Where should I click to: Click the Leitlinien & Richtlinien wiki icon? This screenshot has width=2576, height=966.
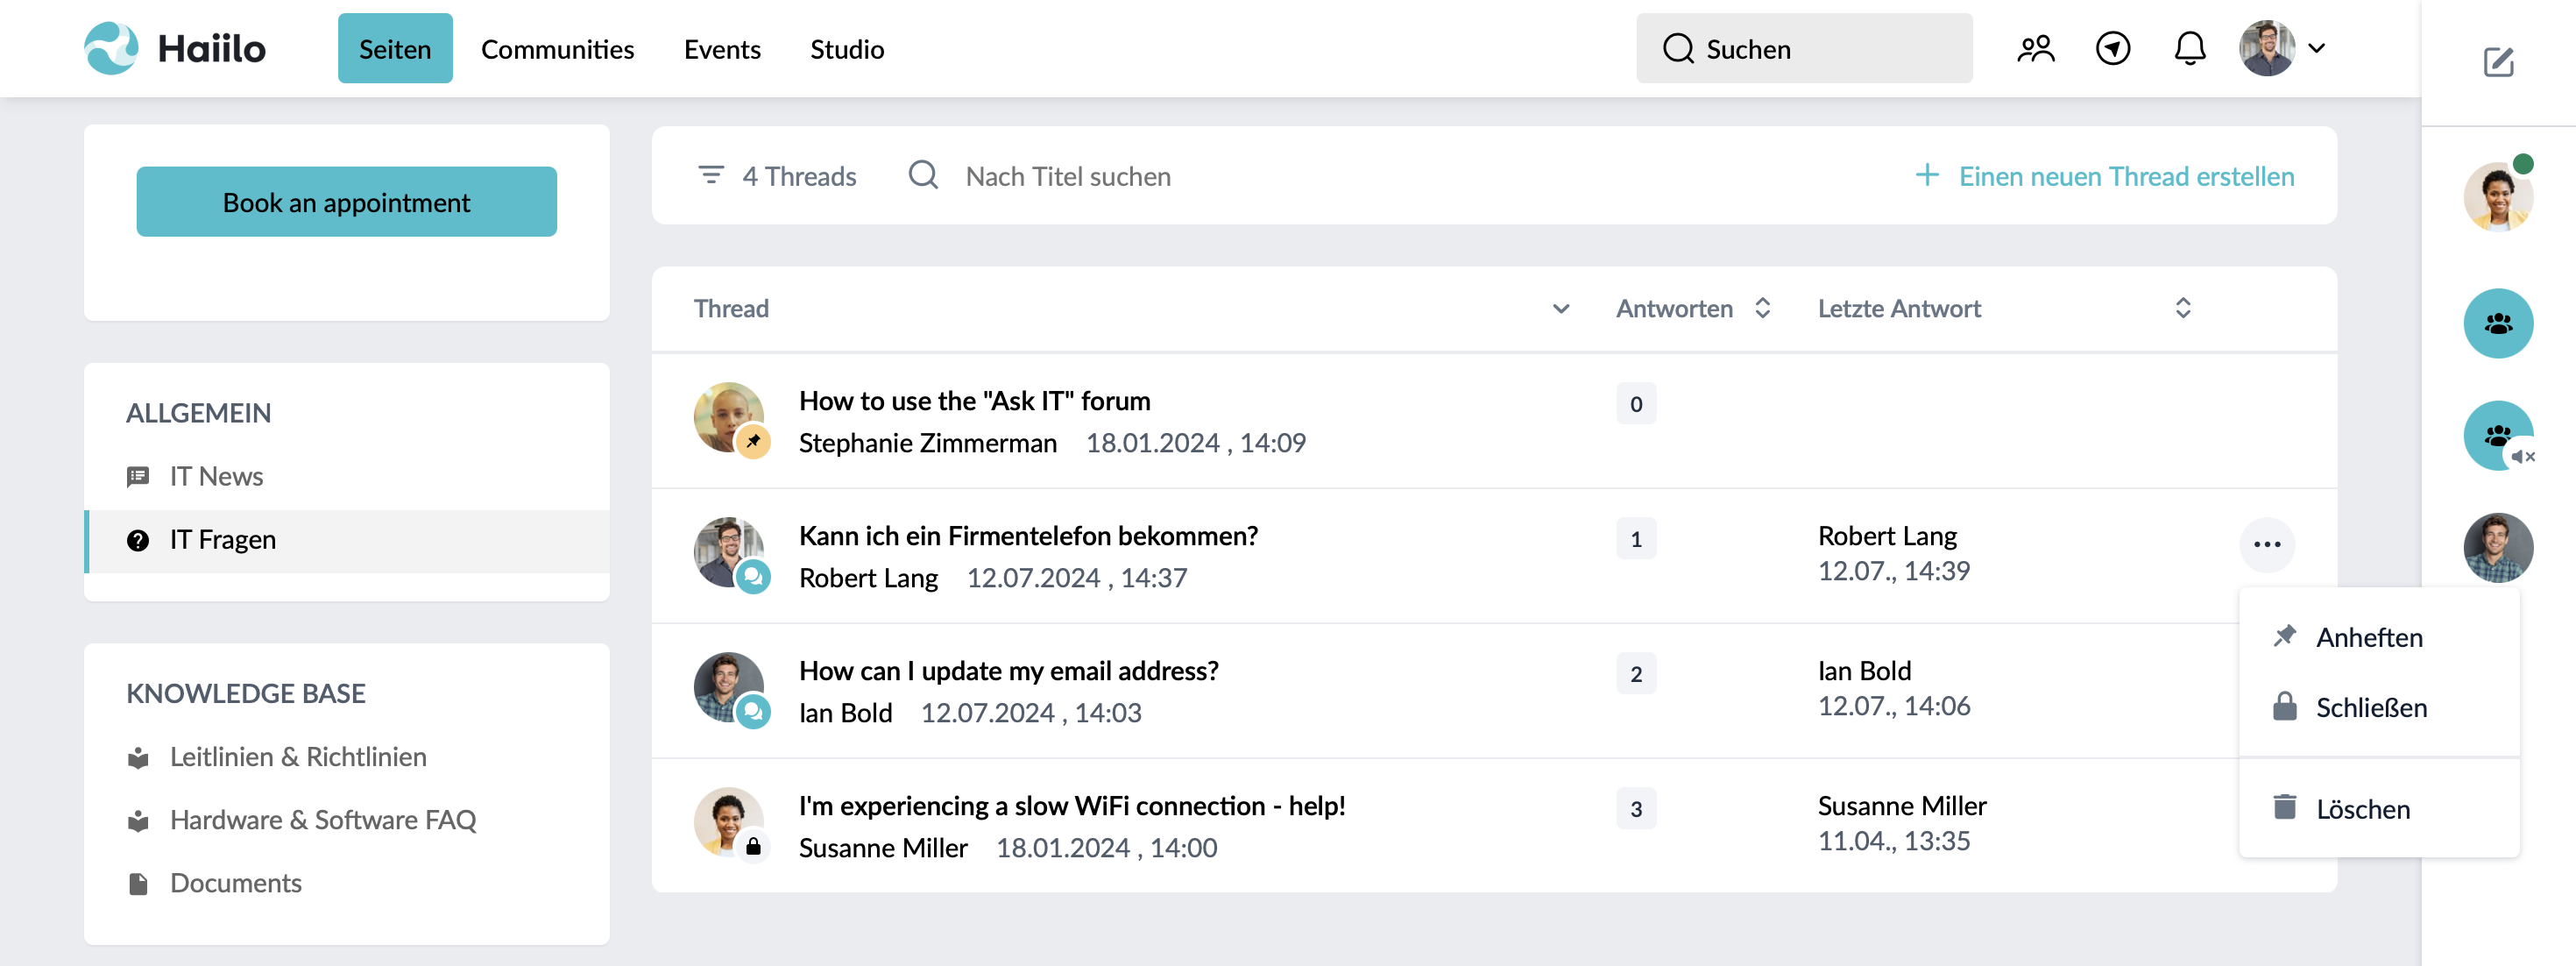(138, 758)
